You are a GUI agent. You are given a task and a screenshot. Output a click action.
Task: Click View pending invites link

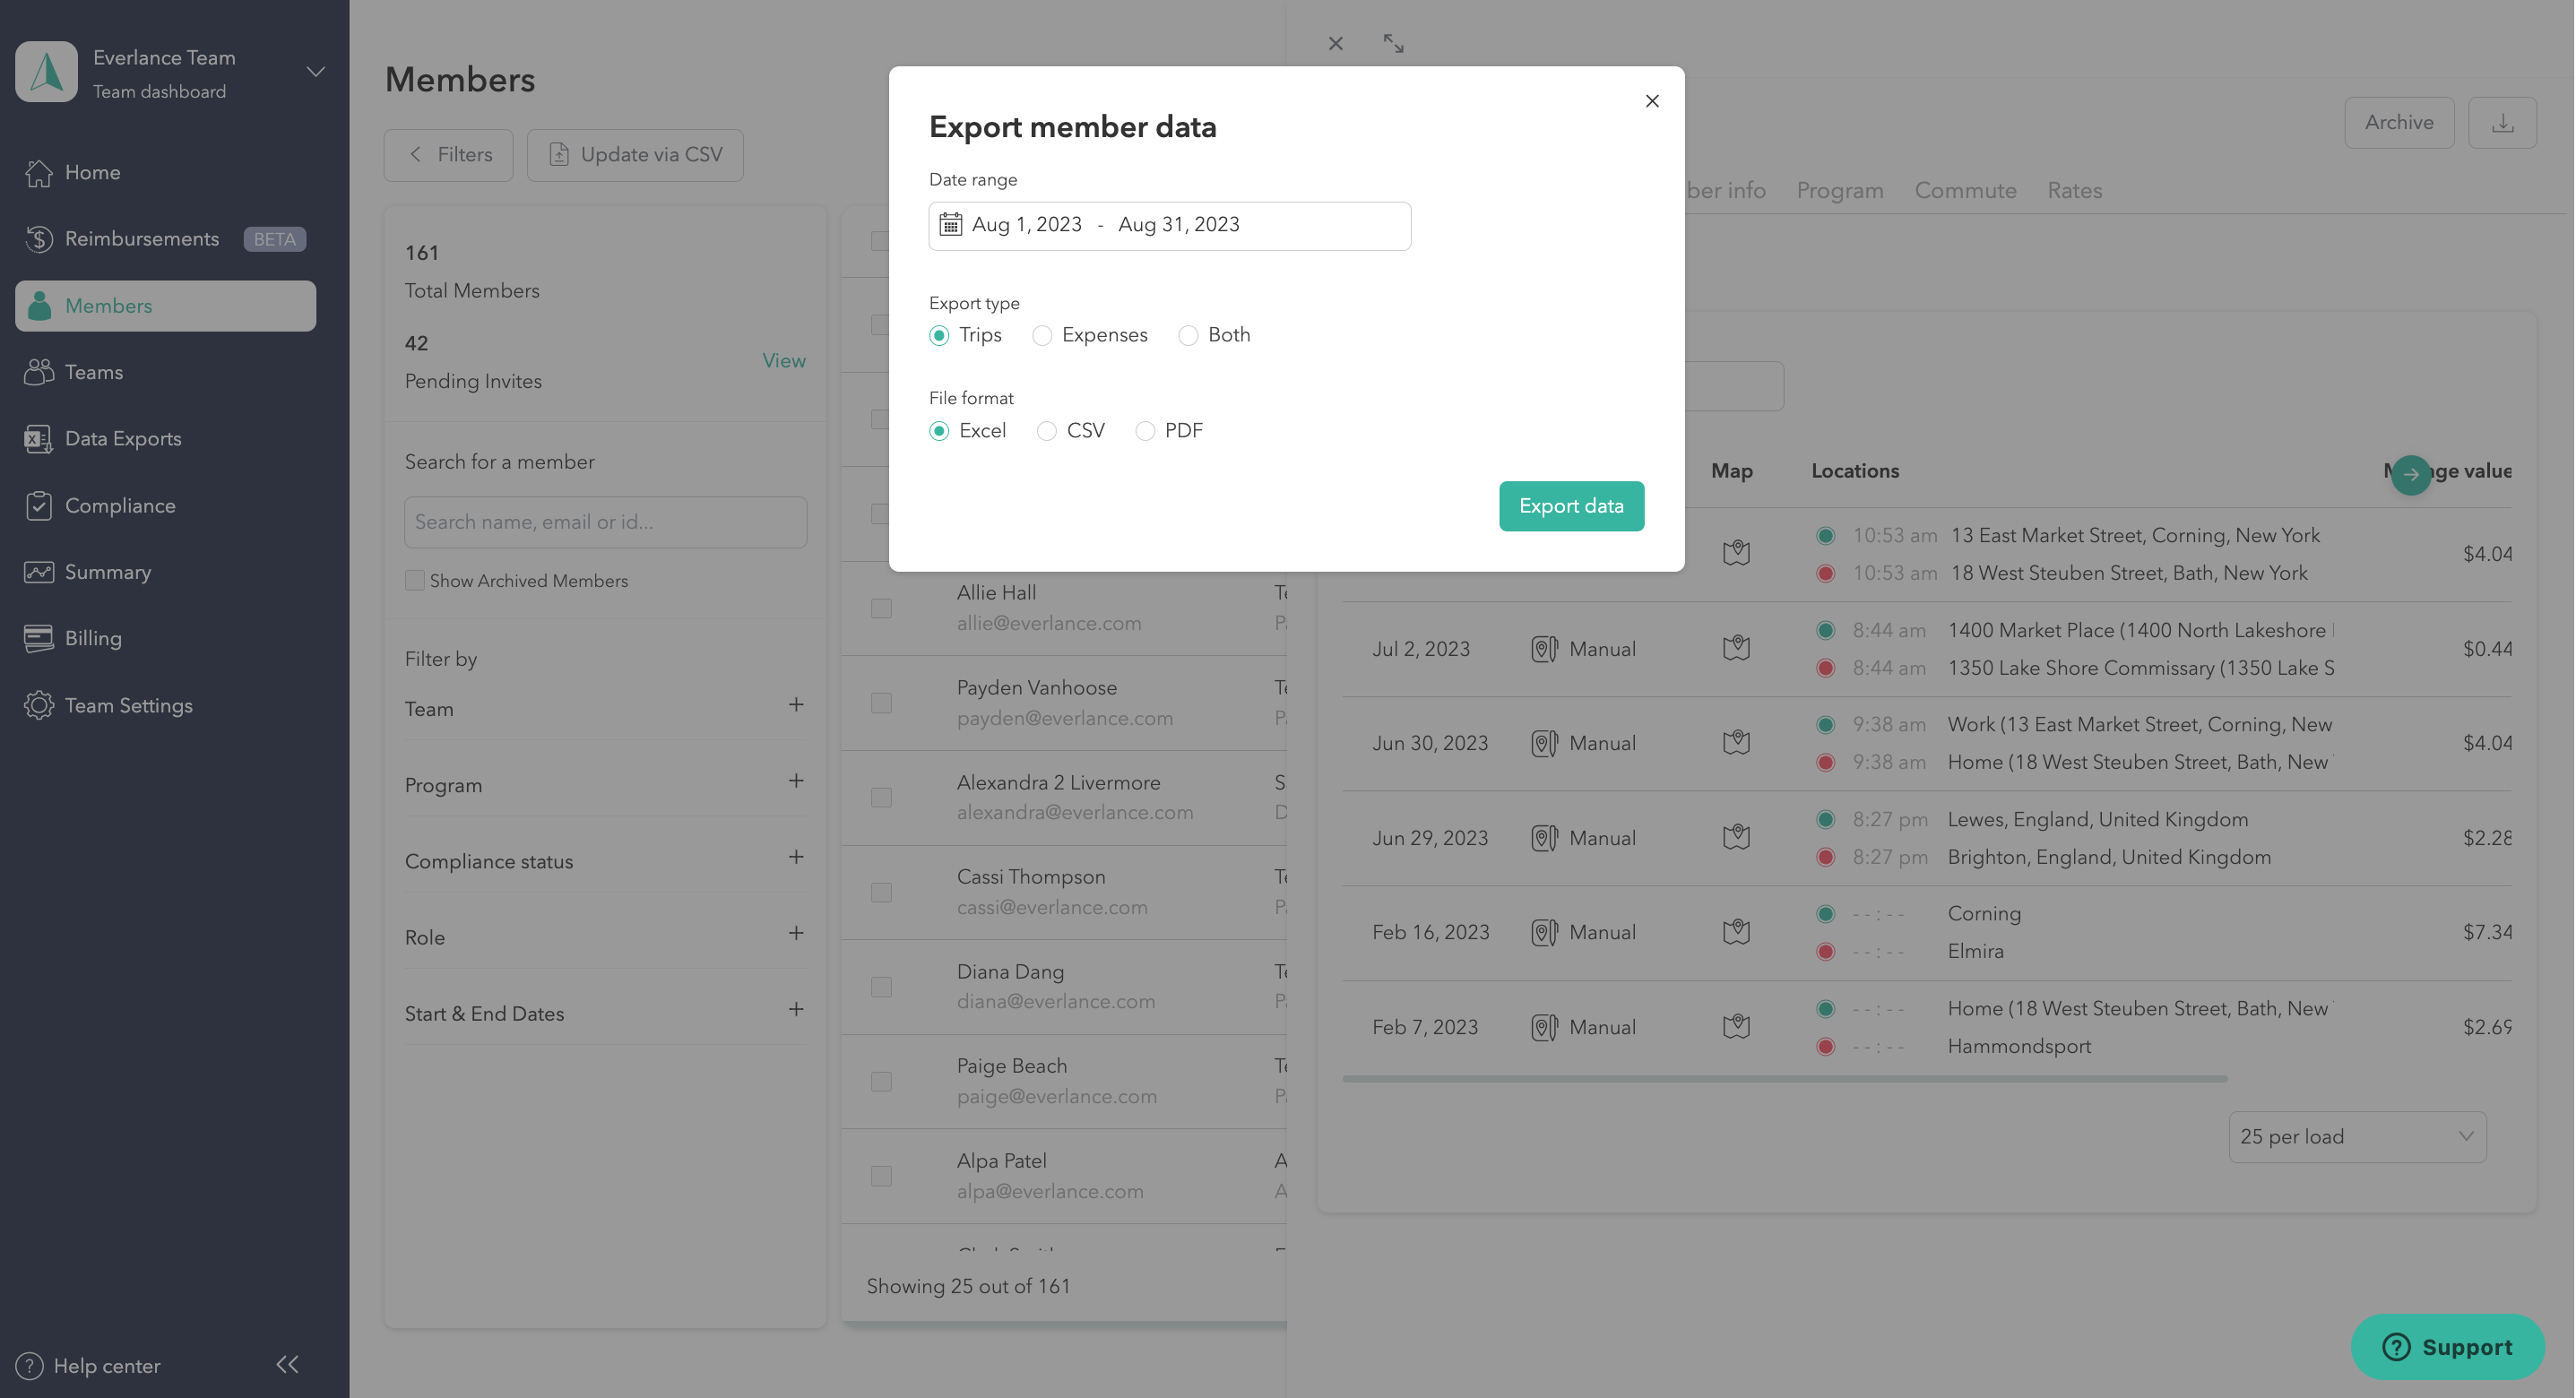tap(783, 361)
